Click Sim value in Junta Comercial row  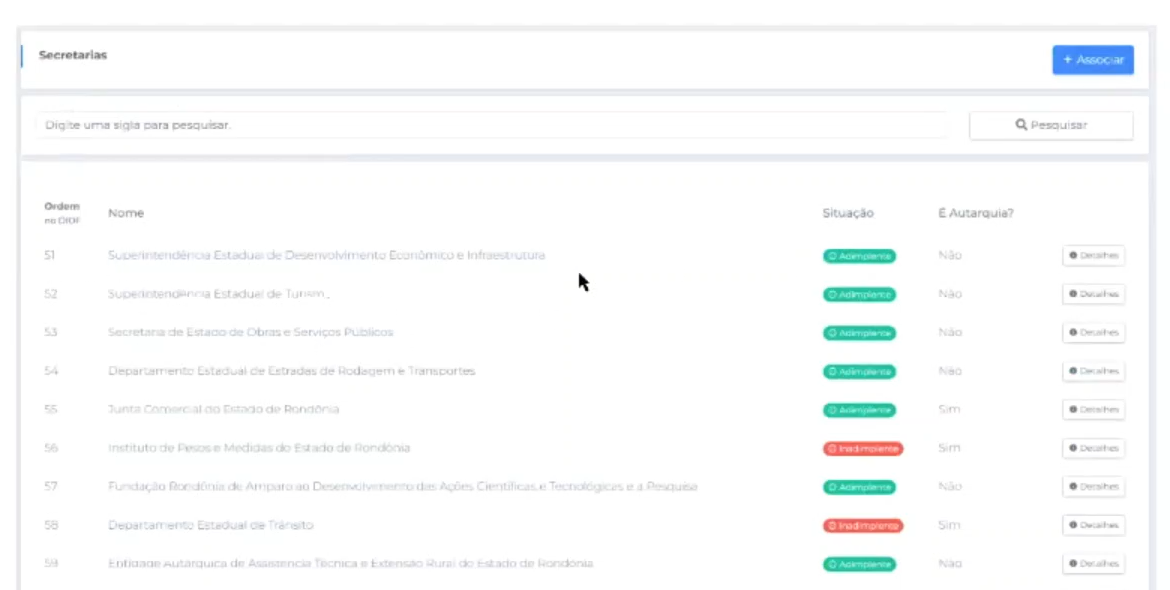[949, 409]
